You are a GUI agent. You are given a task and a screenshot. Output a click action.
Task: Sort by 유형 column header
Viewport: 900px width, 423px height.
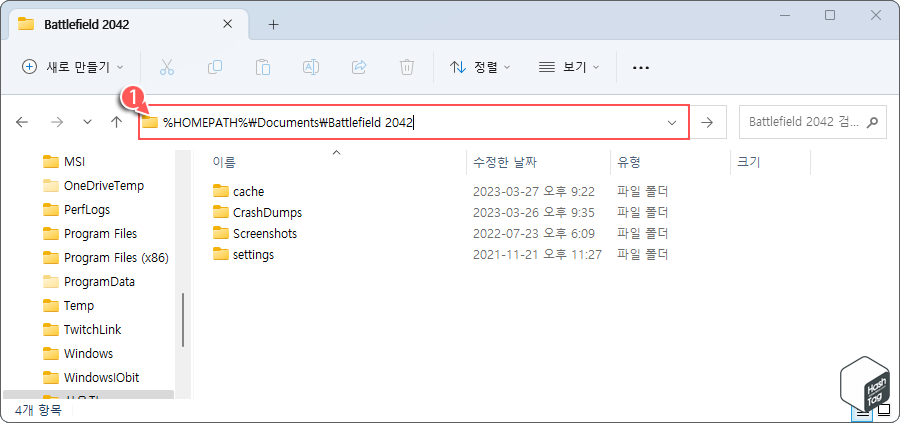tap(629, 162)
